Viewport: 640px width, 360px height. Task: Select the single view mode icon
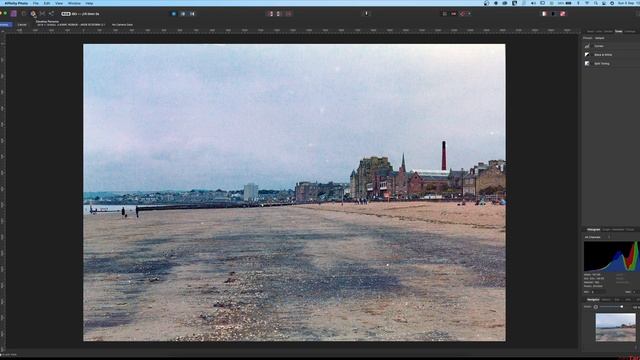click(x=173, y=13)
